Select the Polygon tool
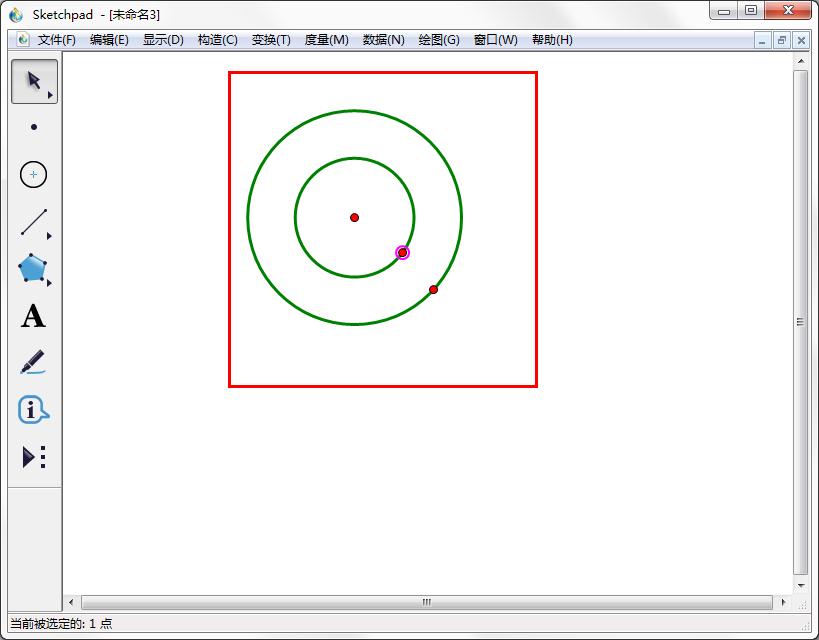This screenshot has height=640, width=819. [34, 269]
